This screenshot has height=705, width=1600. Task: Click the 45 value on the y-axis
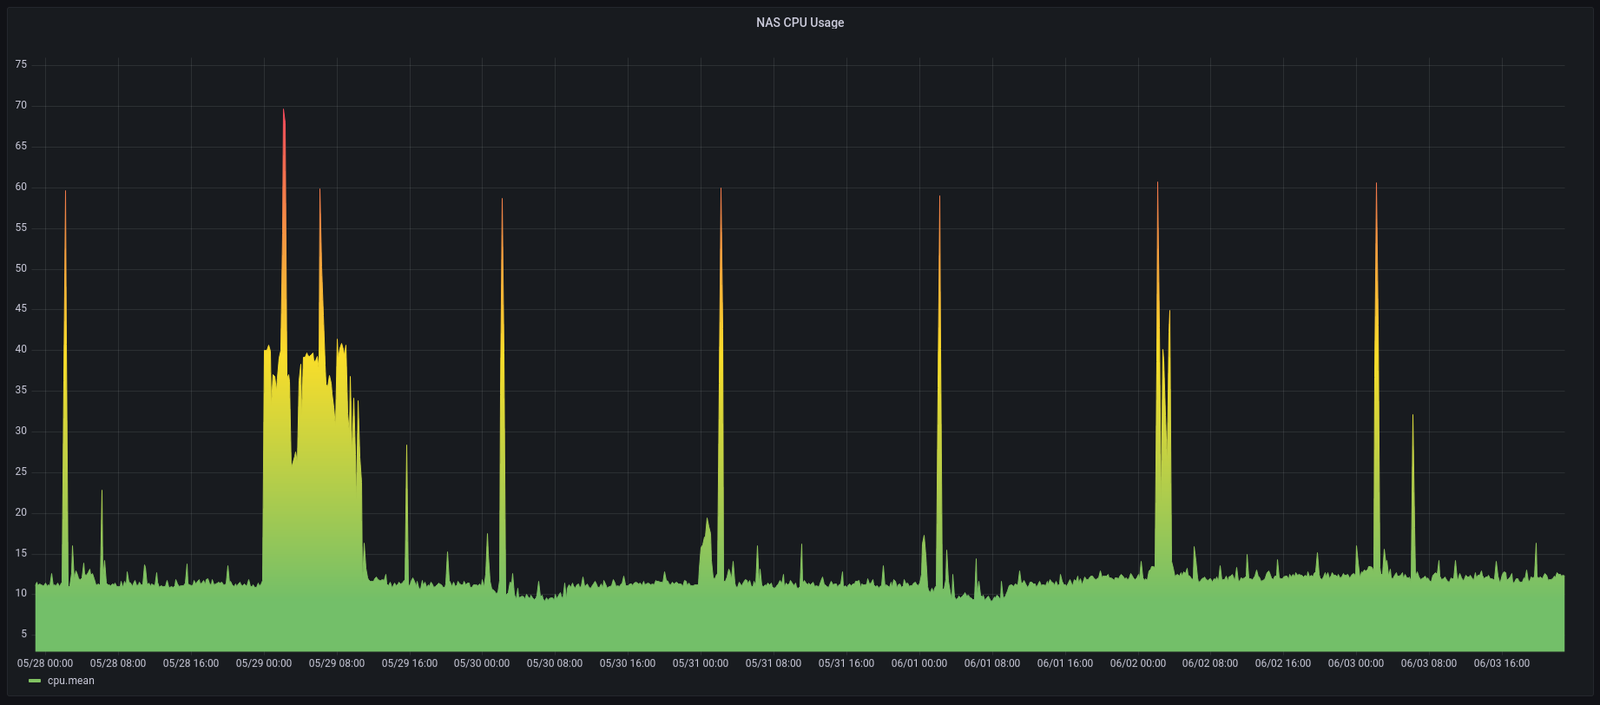(x=21, y=309)
